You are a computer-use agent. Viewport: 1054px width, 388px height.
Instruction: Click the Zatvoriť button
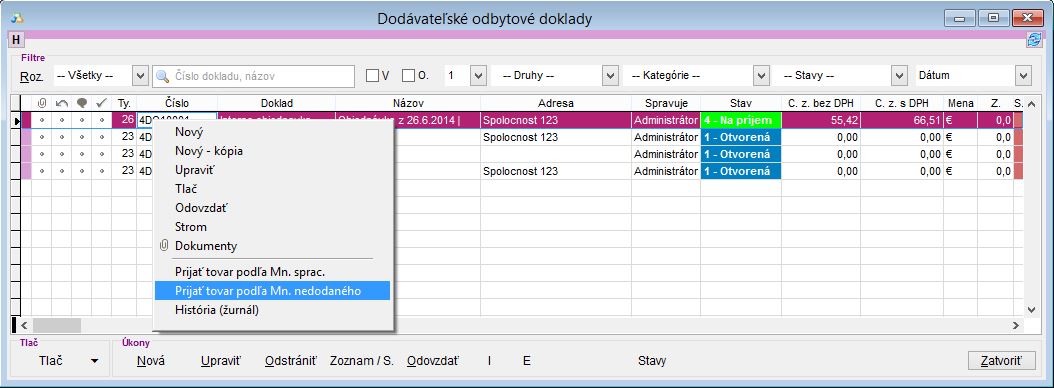pos(1002,360)
